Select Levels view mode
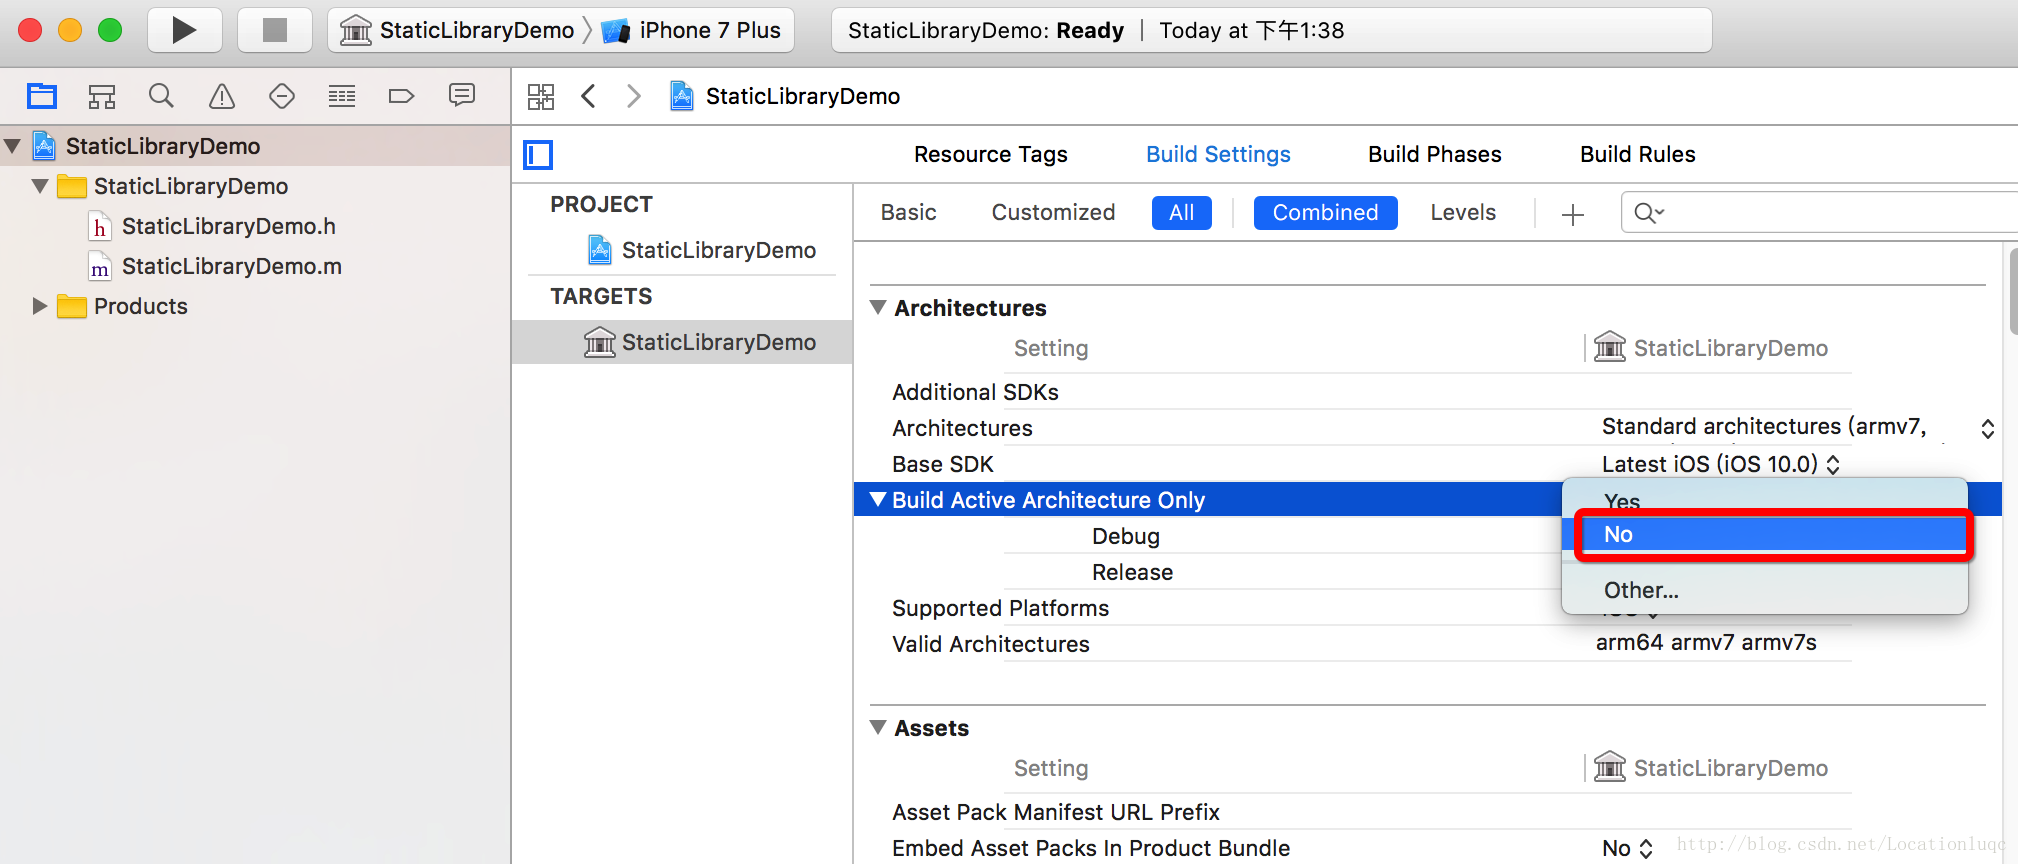2018x864 pixels. (1463, 213)
